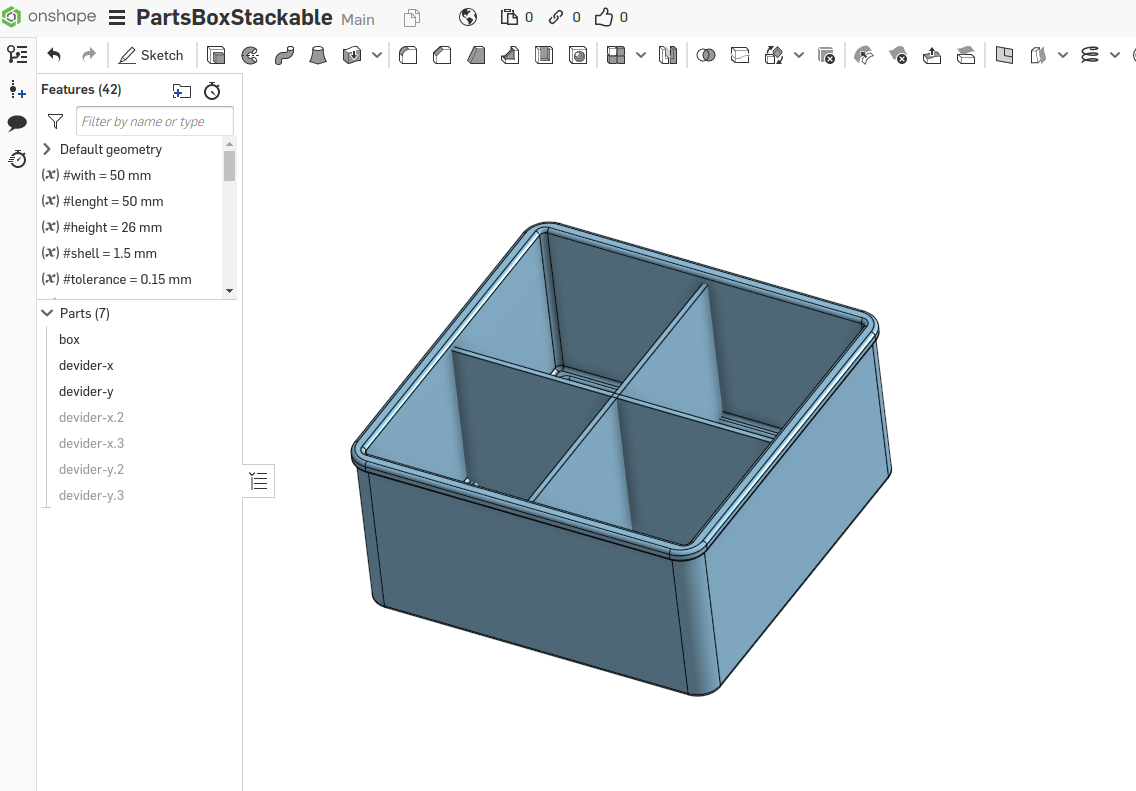Open the document hamburger menu
This screenshot has height=791, width=1136.
point(117,17)
